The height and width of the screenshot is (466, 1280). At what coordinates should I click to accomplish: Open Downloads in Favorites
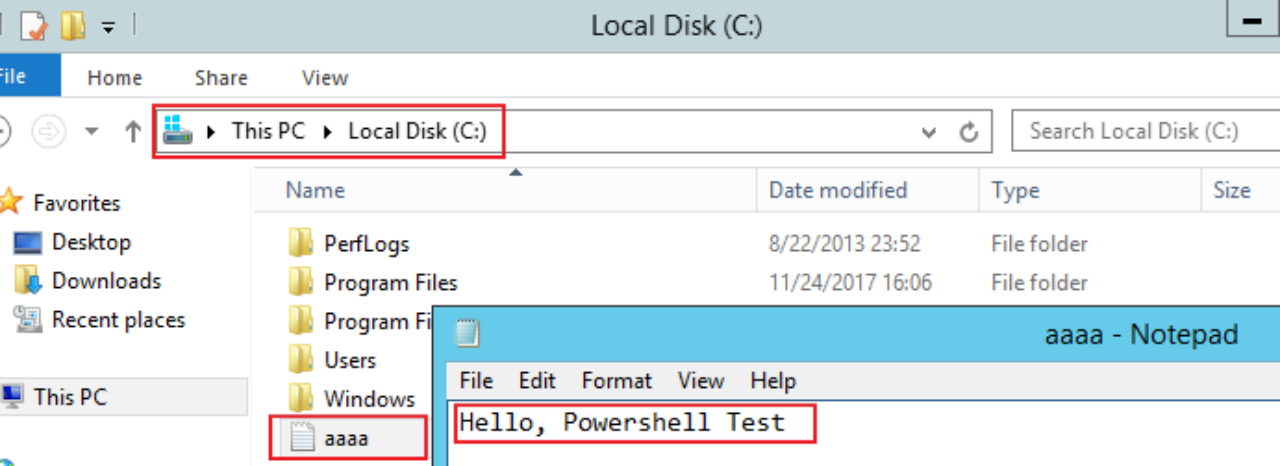[x=106, y=281]
